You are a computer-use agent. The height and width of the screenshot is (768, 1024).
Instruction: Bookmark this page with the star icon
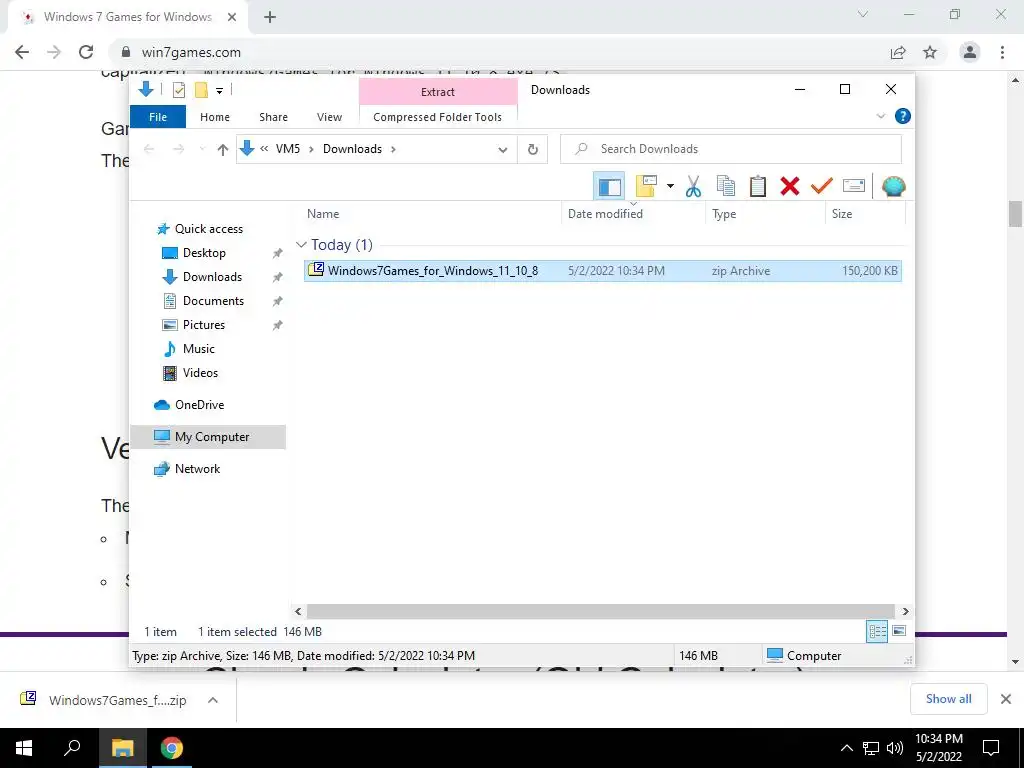(930, 52)
